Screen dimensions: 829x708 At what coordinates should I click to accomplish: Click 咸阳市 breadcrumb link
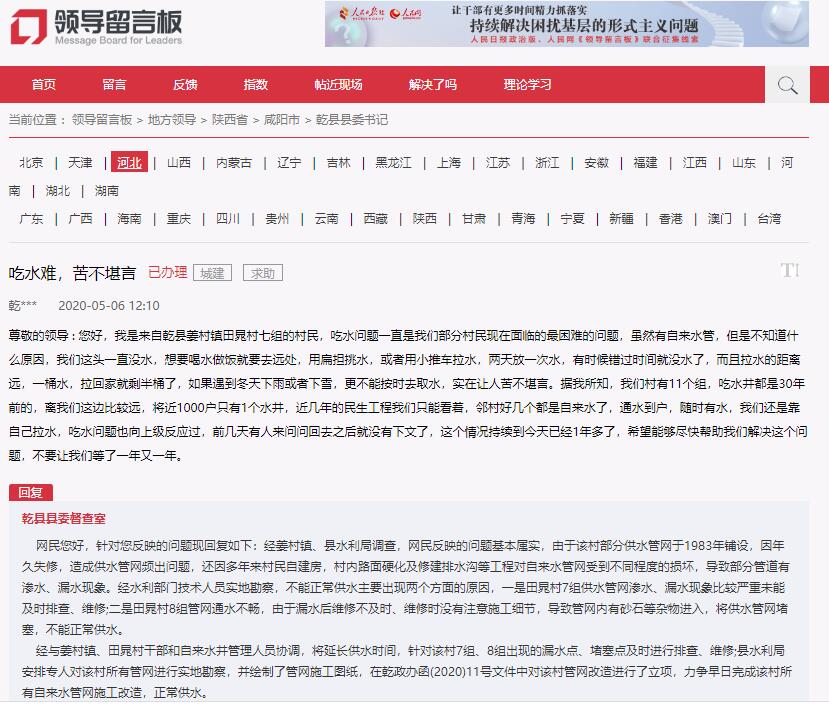point(282,120)
